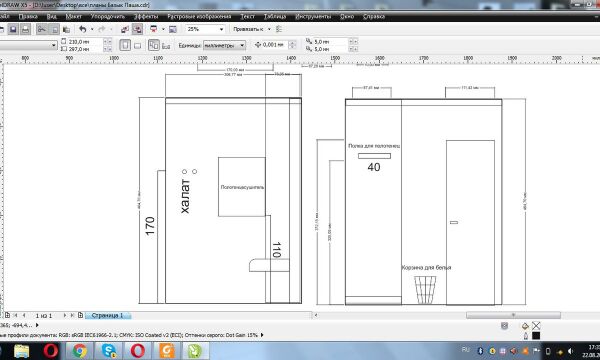This screenshot has height=360, width=600.
Task: Click the Print icon in the toolbar
Action: click(x=25, y=29)
